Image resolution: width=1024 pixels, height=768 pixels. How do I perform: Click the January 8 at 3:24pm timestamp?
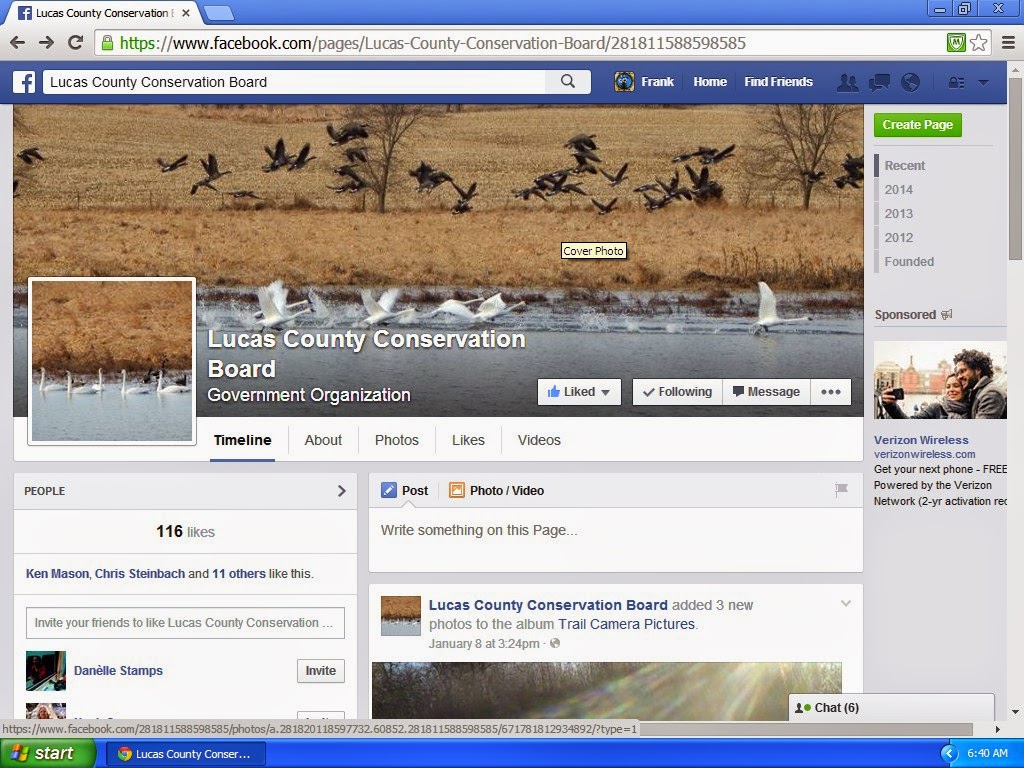[484, 644]
